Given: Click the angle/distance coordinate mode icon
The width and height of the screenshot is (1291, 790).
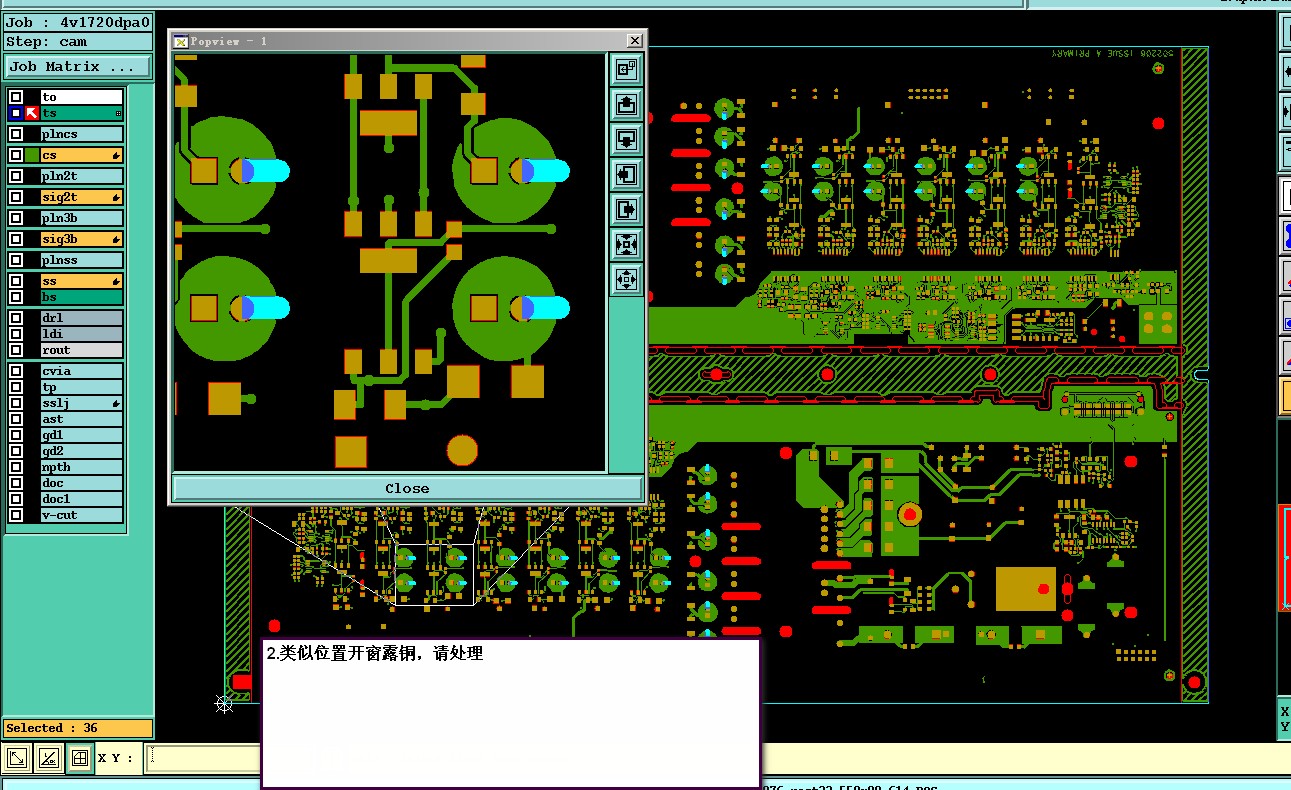Looking at the screenshot, I should click(x=48, y=758).
